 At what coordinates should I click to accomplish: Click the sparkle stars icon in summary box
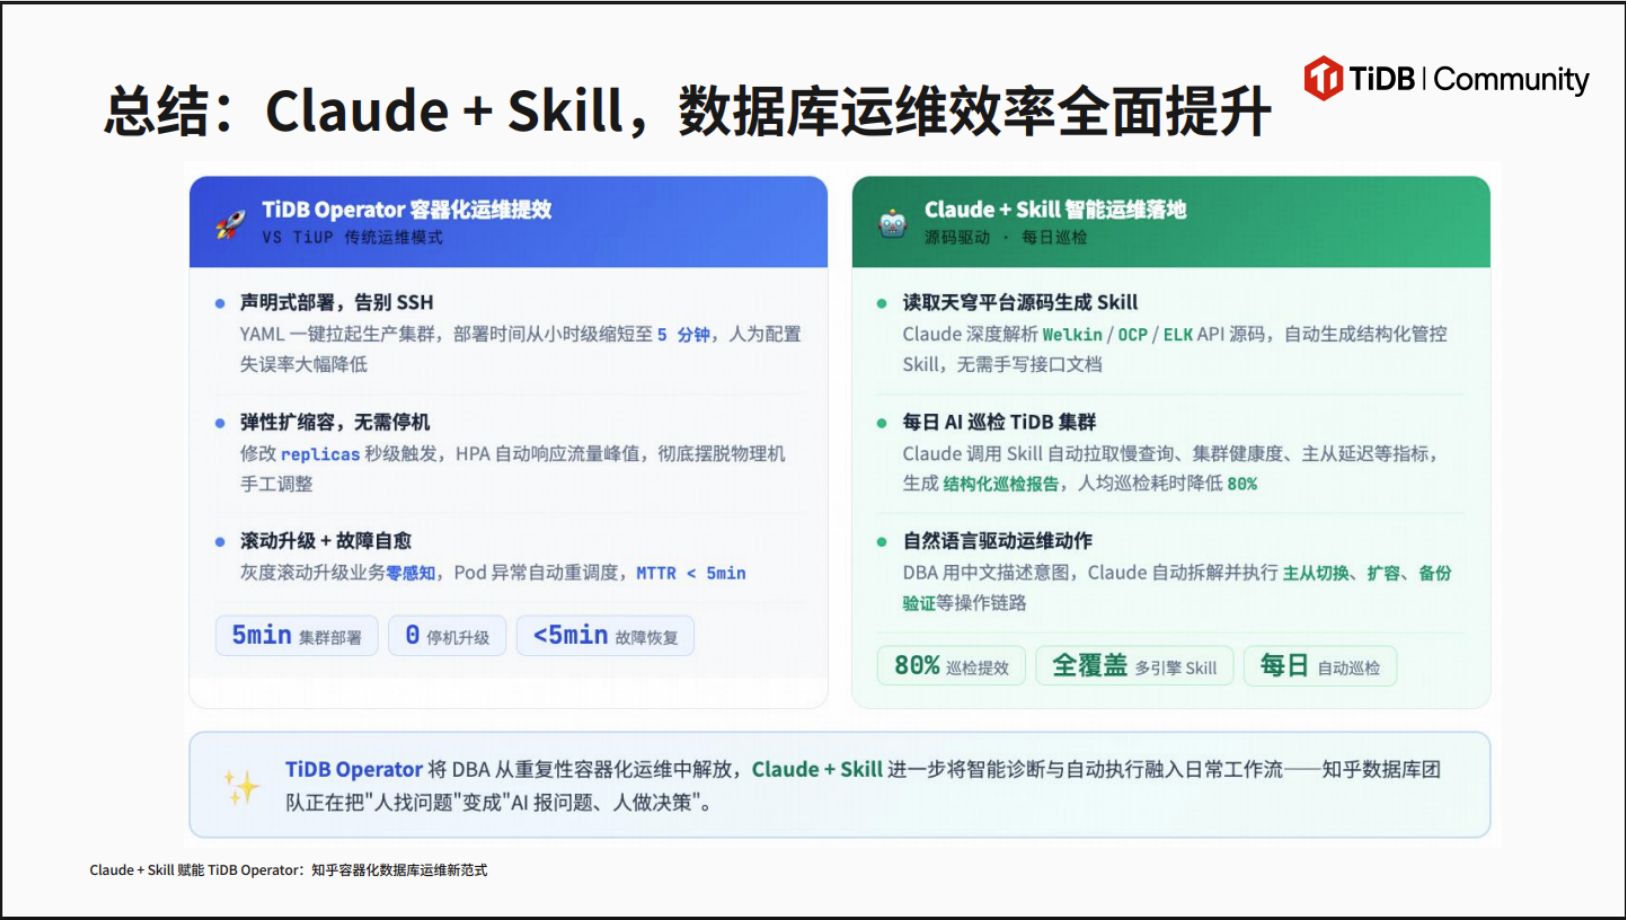(x=241, y=787)
